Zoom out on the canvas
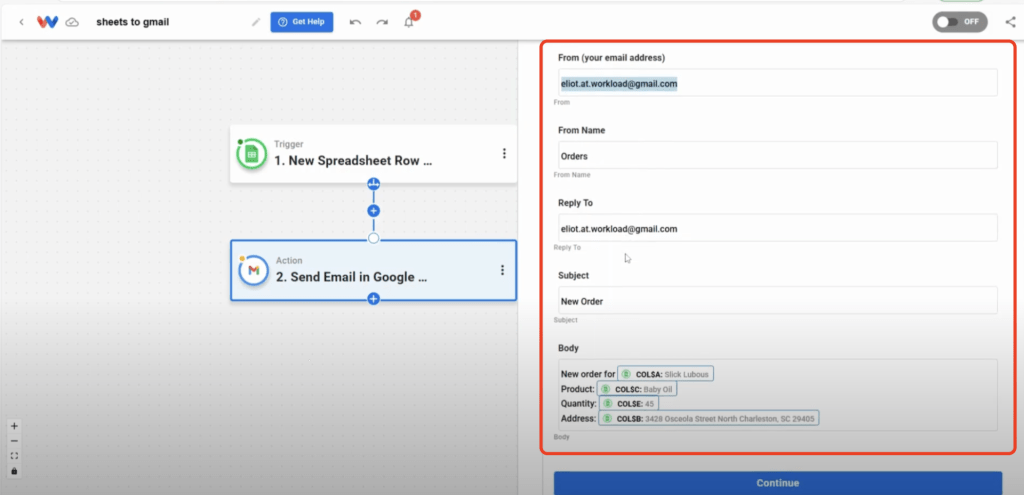 coord(14,441)
